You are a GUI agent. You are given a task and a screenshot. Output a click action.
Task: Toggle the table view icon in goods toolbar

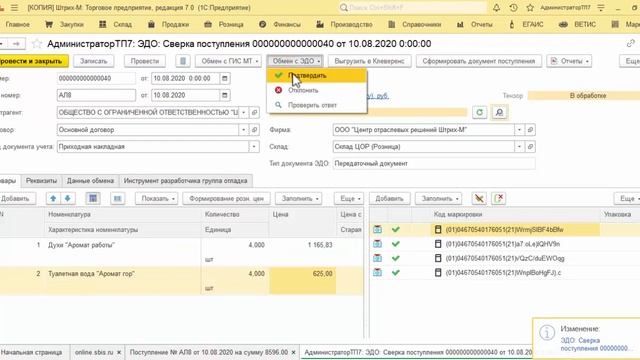[x=93, y=198]
